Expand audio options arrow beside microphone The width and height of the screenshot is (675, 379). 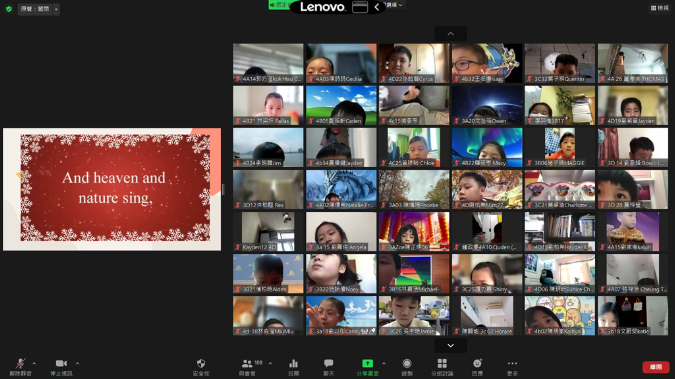tap(34, 363)
